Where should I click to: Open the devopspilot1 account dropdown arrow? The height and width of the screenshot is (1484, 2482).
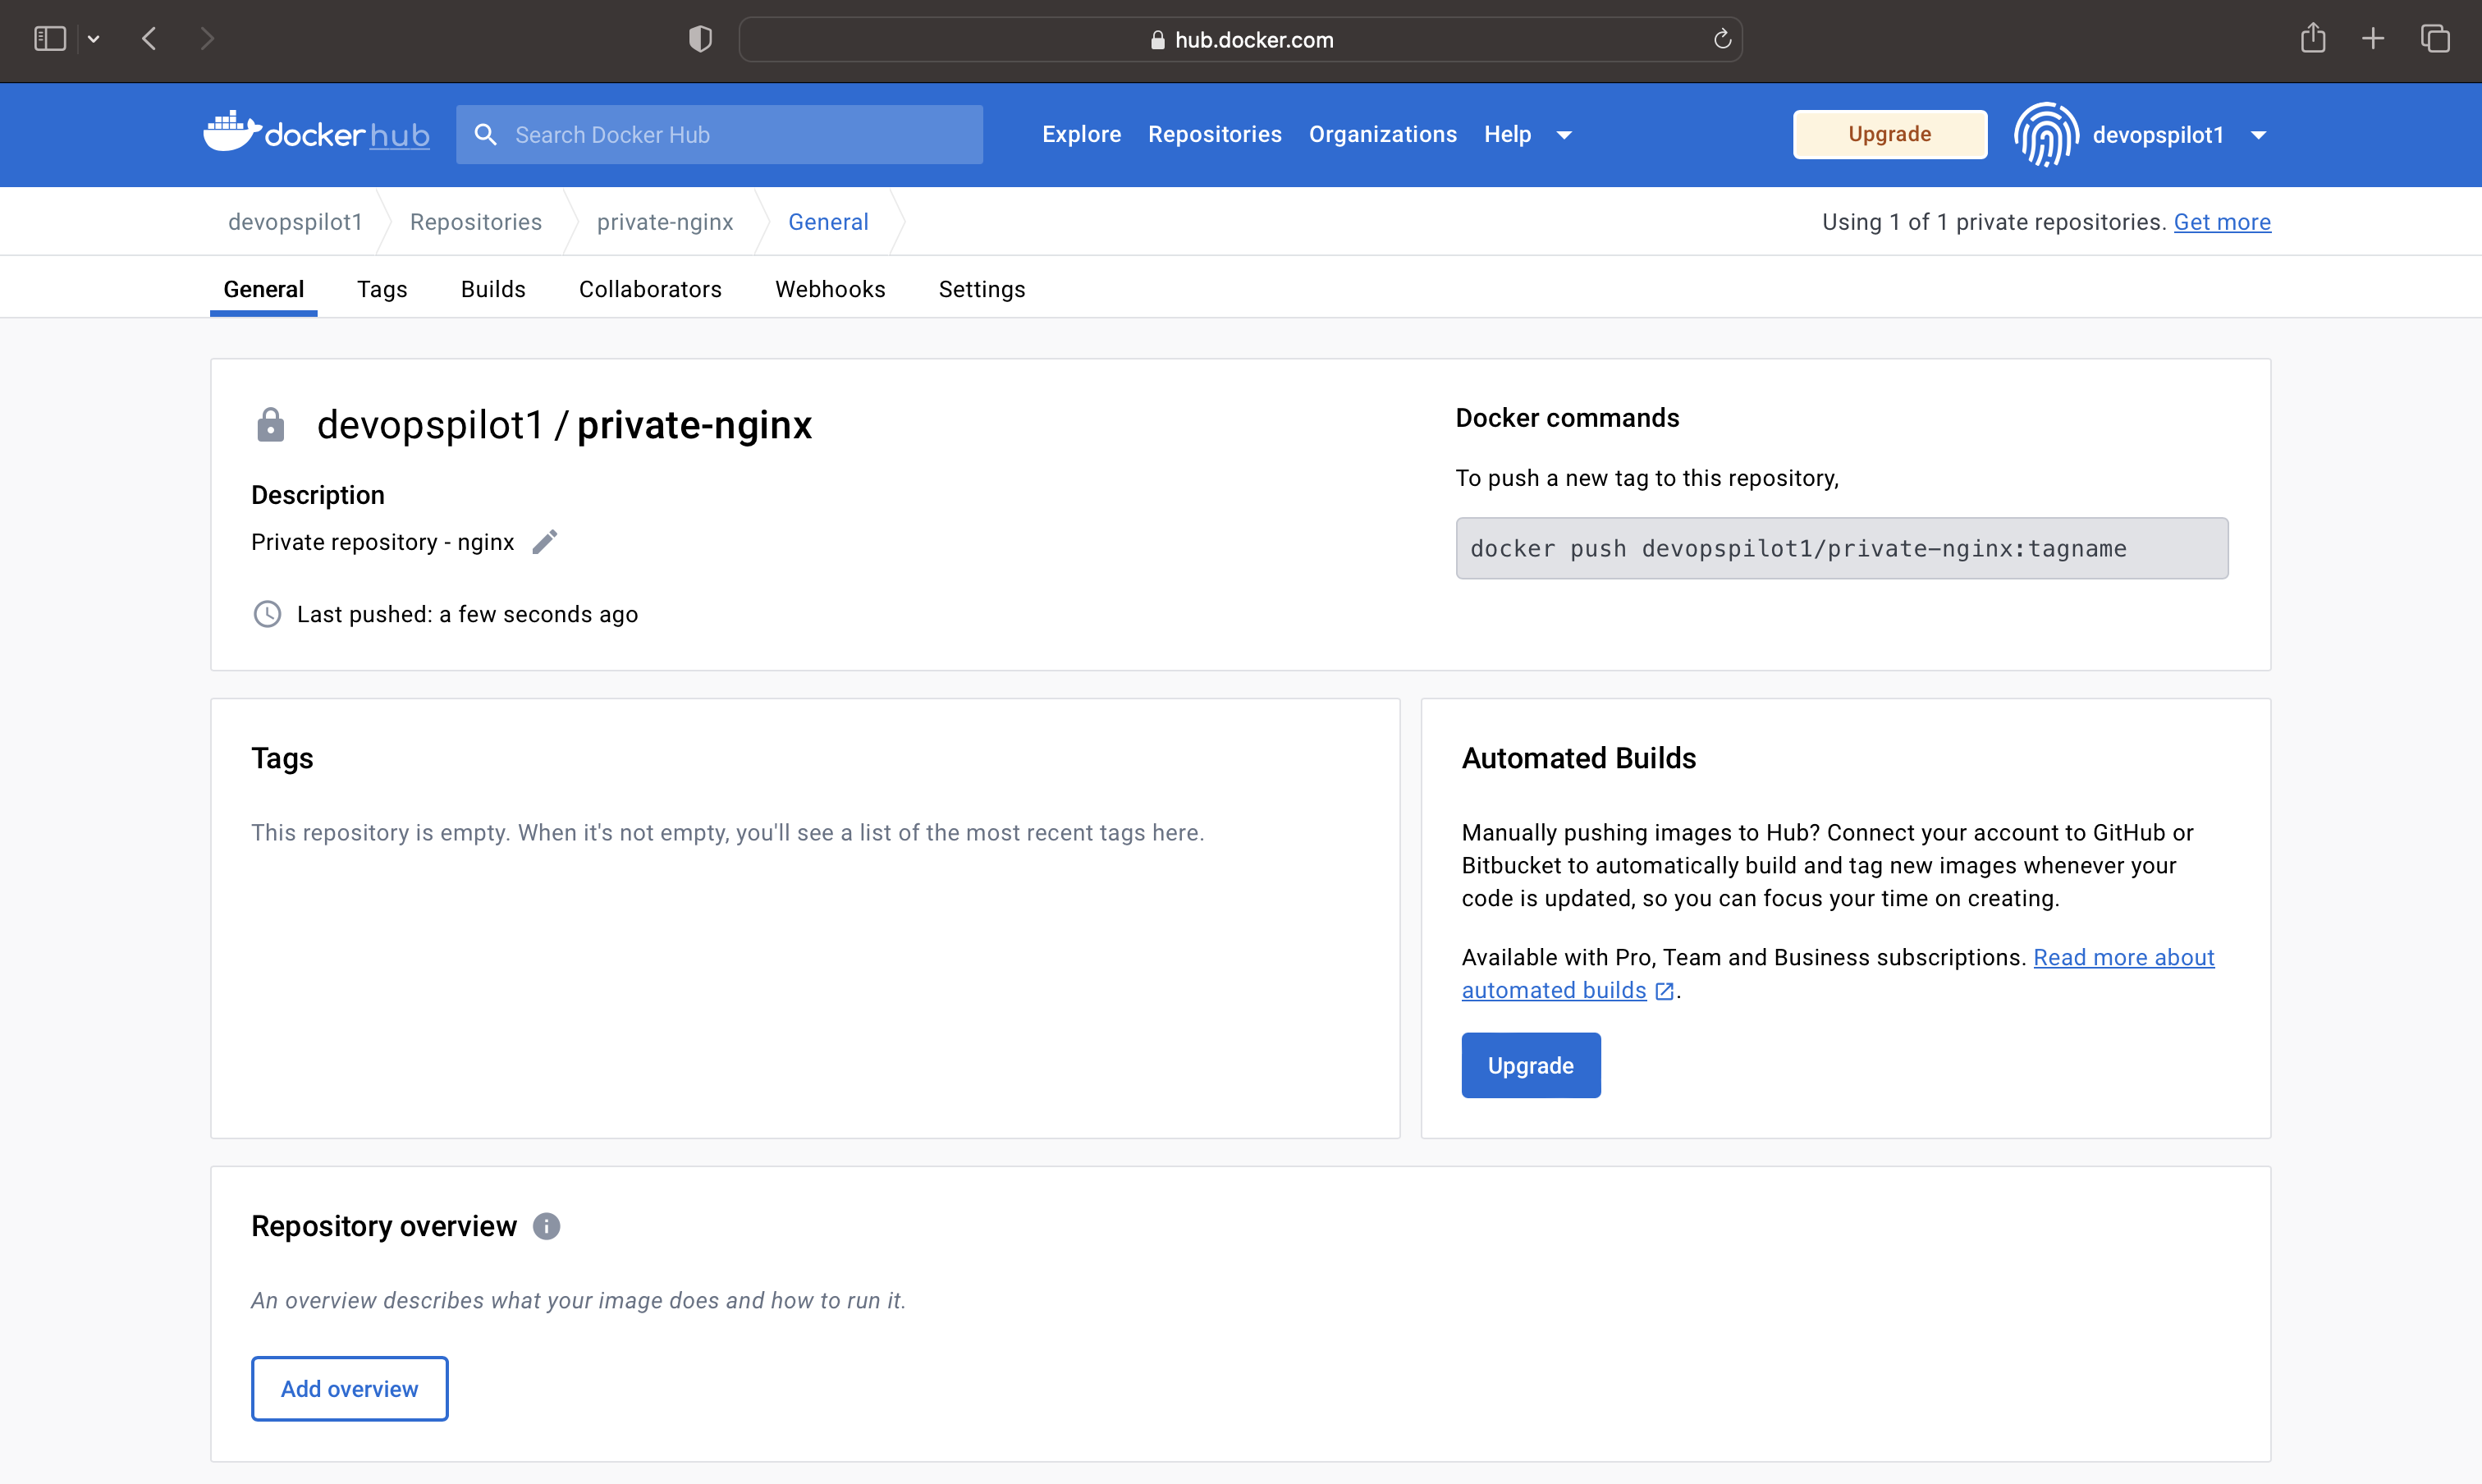(2258, 135)
